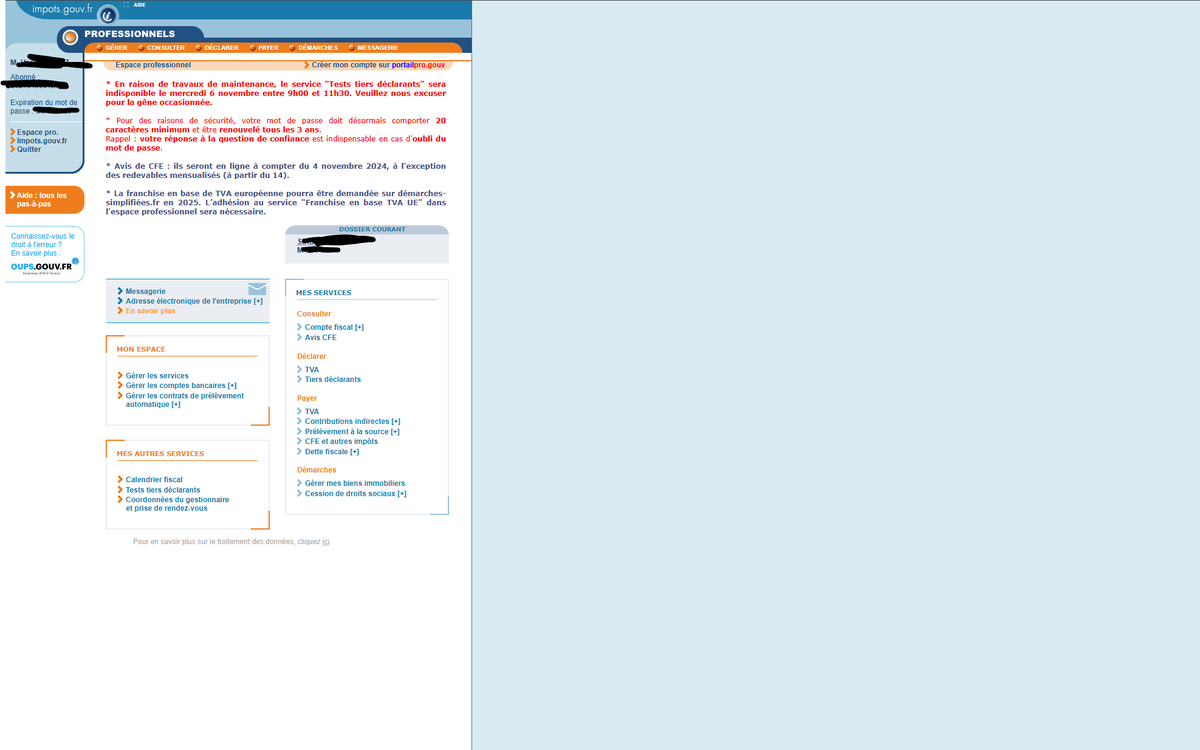Open the GÉRER menu

(116, 48)
